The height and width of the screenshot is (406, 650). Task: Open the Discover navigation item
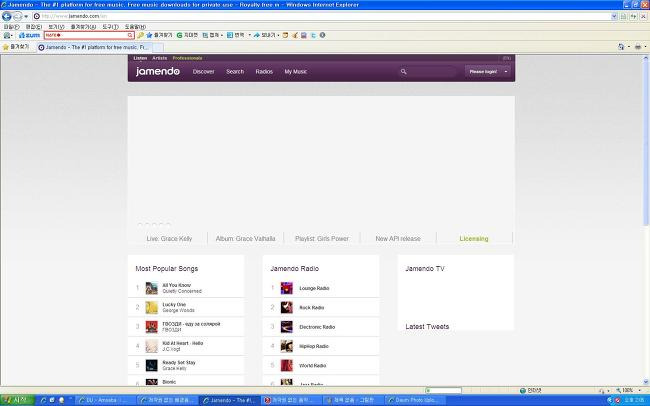coord(204,71)
